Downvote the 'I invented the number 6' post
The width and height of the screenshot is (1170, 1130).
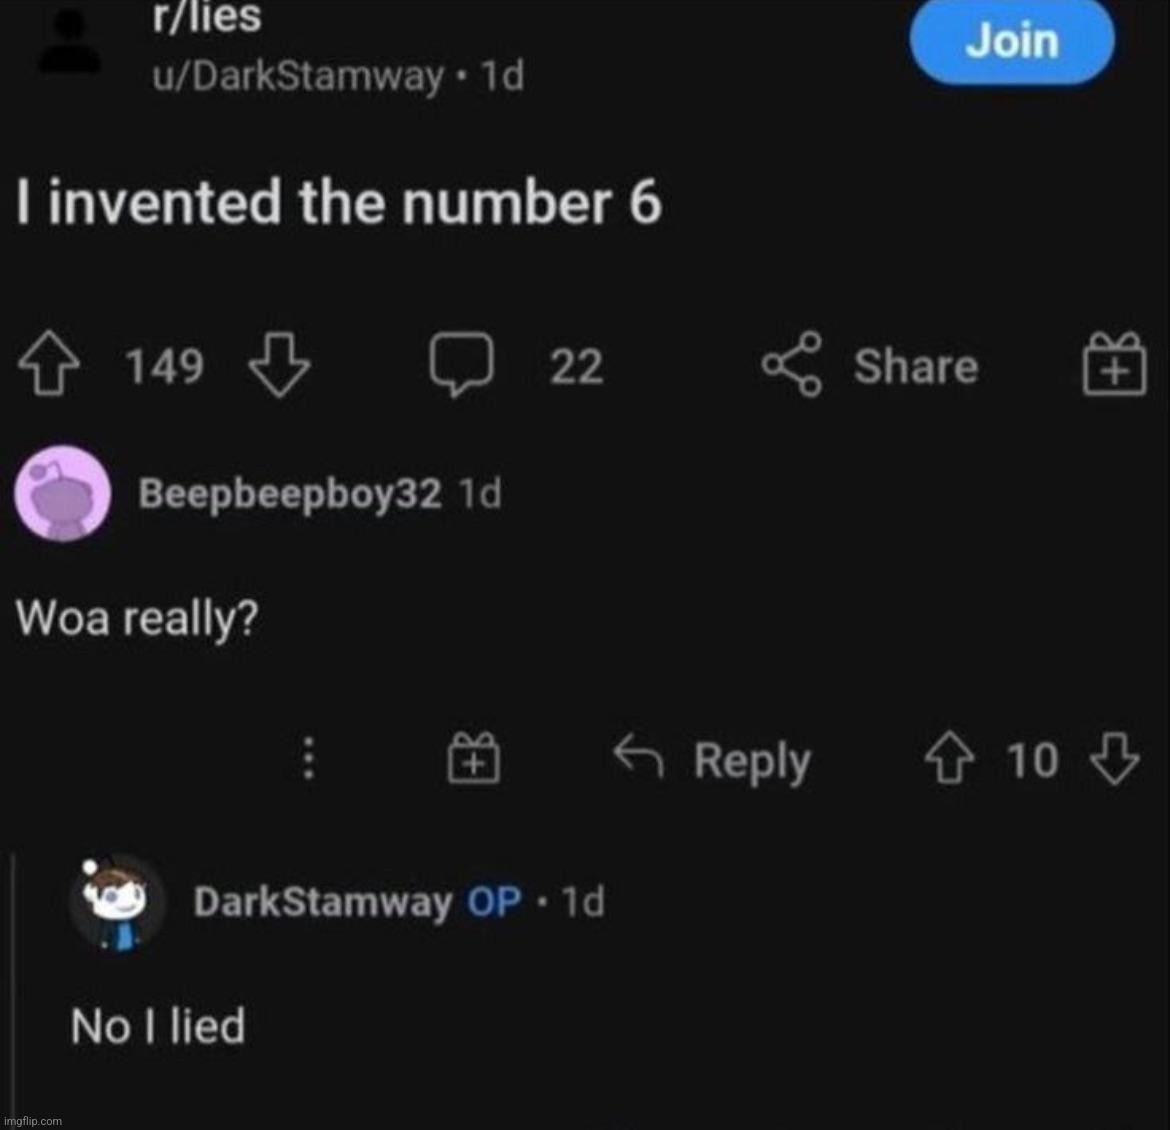click(278, 367)
